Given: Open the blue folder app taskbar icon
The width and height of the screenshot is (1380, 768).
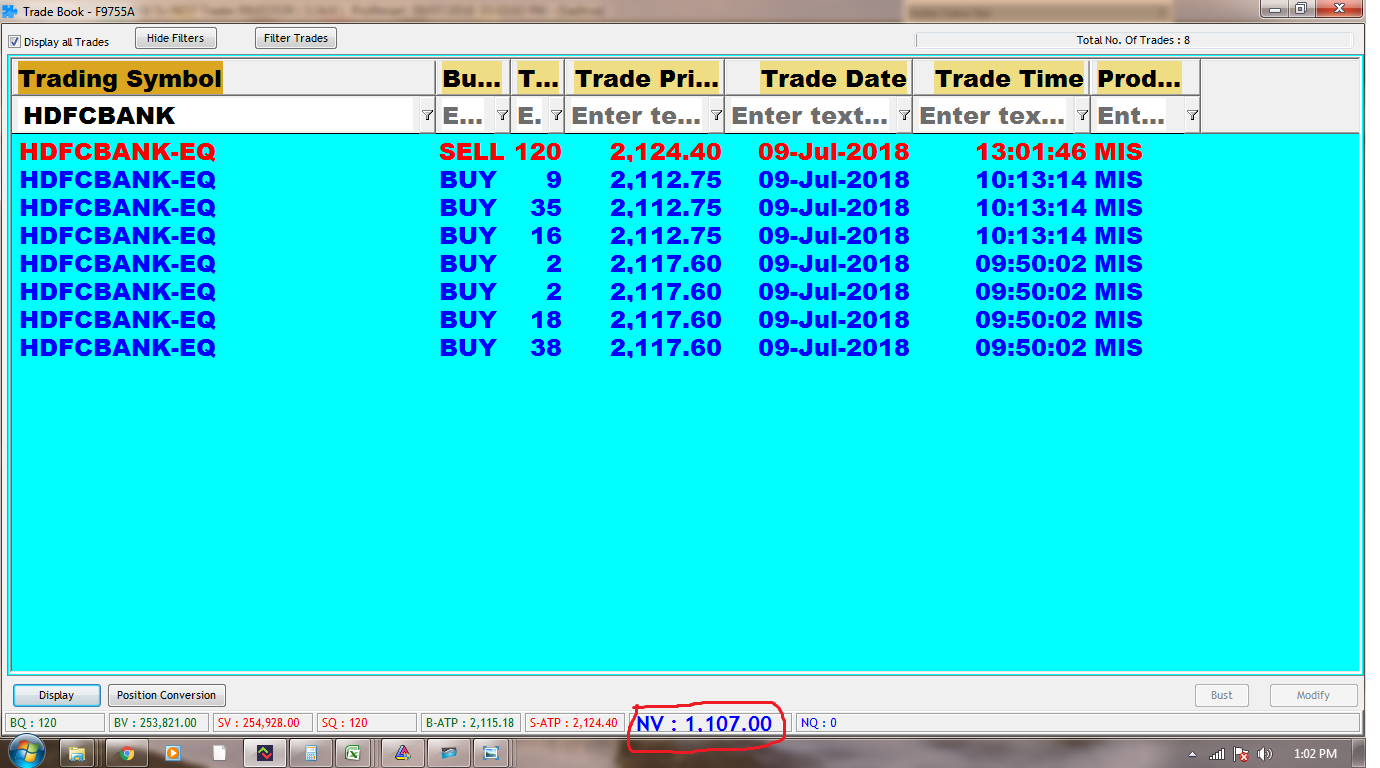Looking at the screenshot, I should [x=448, y=753].
